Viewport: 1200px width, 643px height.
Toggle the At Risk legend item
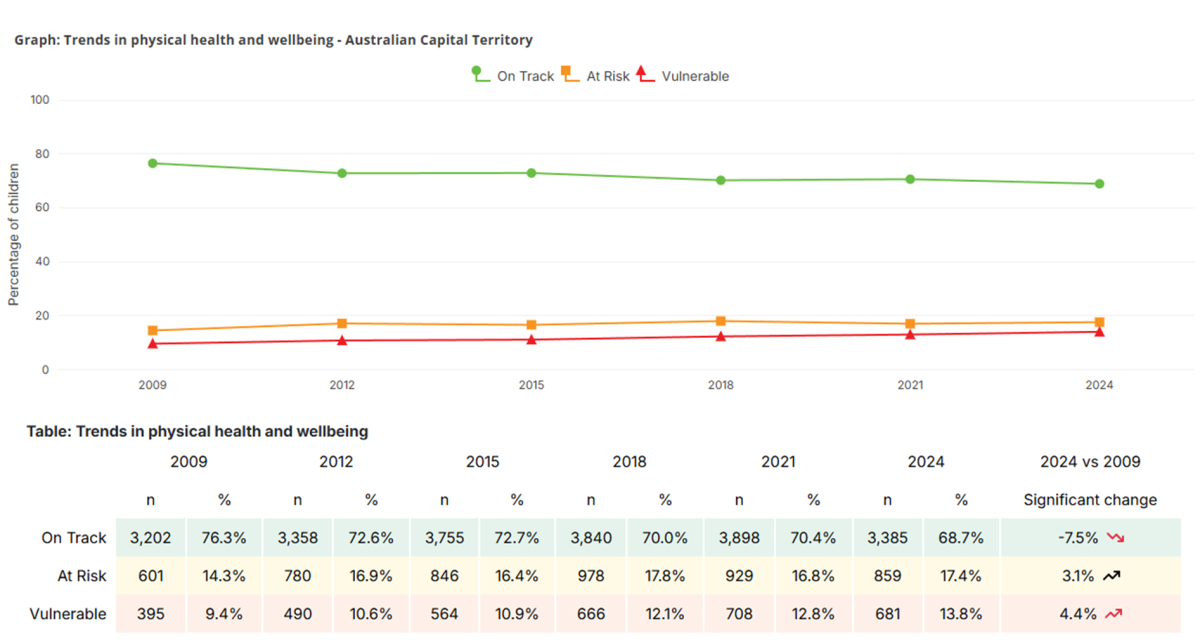pos(595,76)
